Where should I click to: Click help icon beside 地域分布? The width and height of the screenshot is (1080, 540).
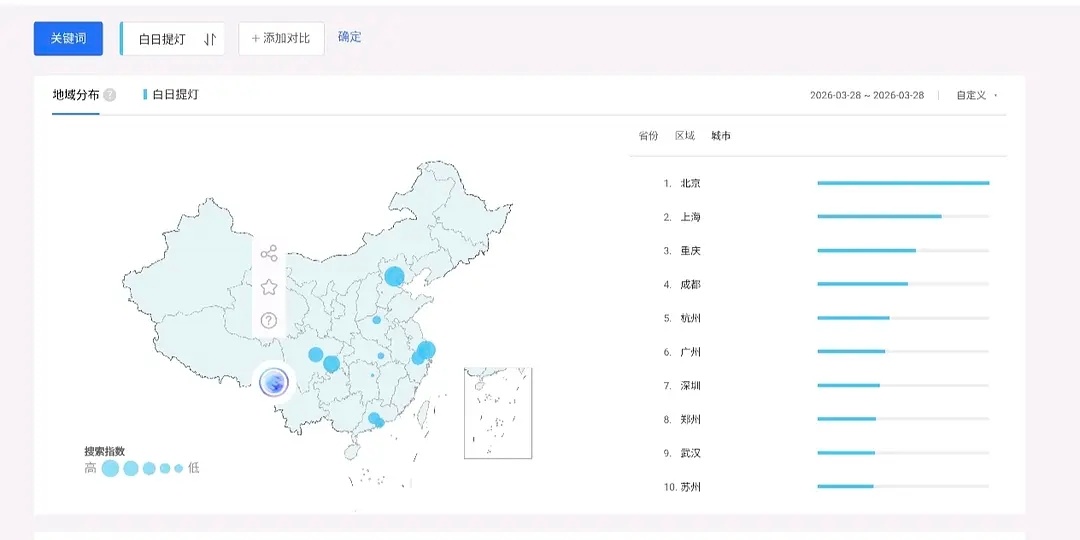pyautogui.click(x=110, y=95)
